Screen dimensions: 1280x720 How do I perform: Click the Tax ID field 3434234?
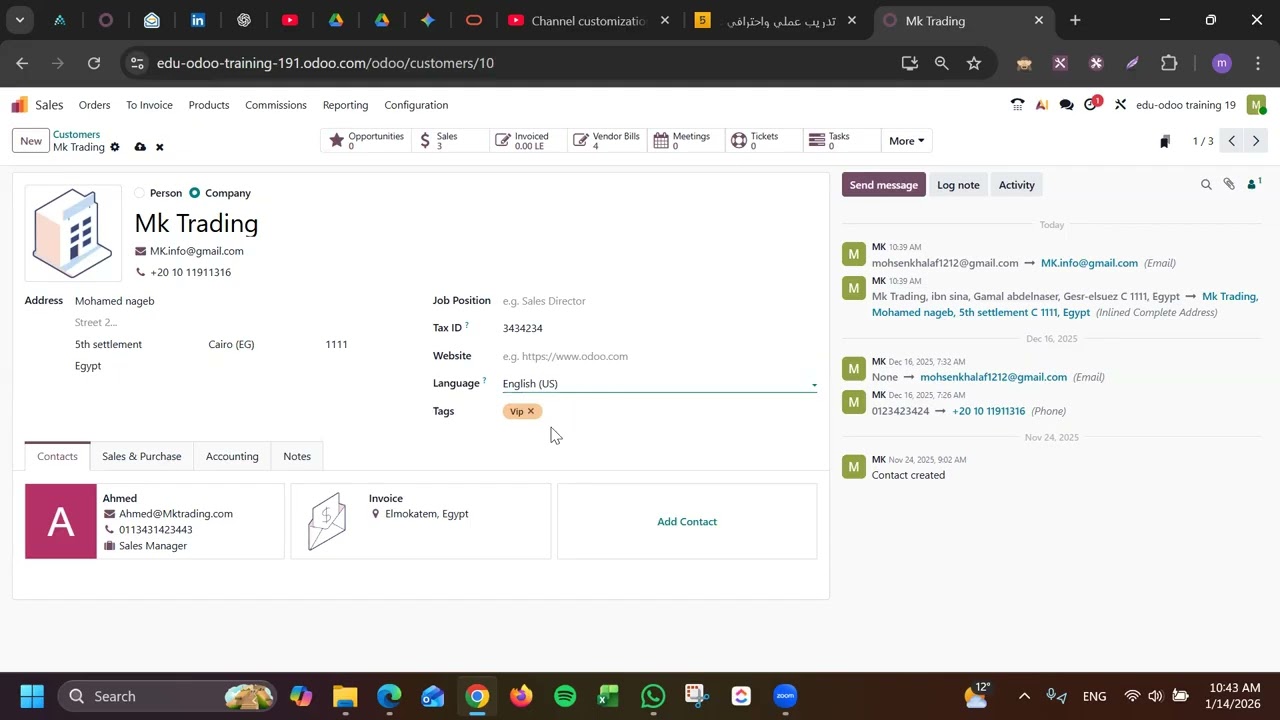tap(659, 328)
